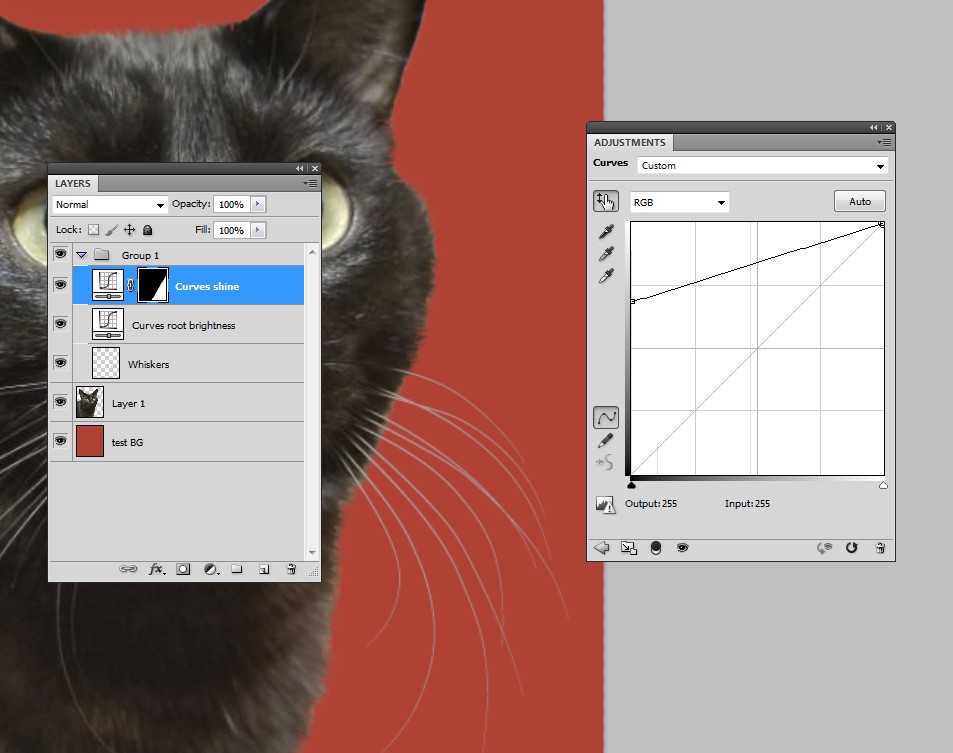
Task: Hide the Whiskers layer
Action: [x=60, y=363]
